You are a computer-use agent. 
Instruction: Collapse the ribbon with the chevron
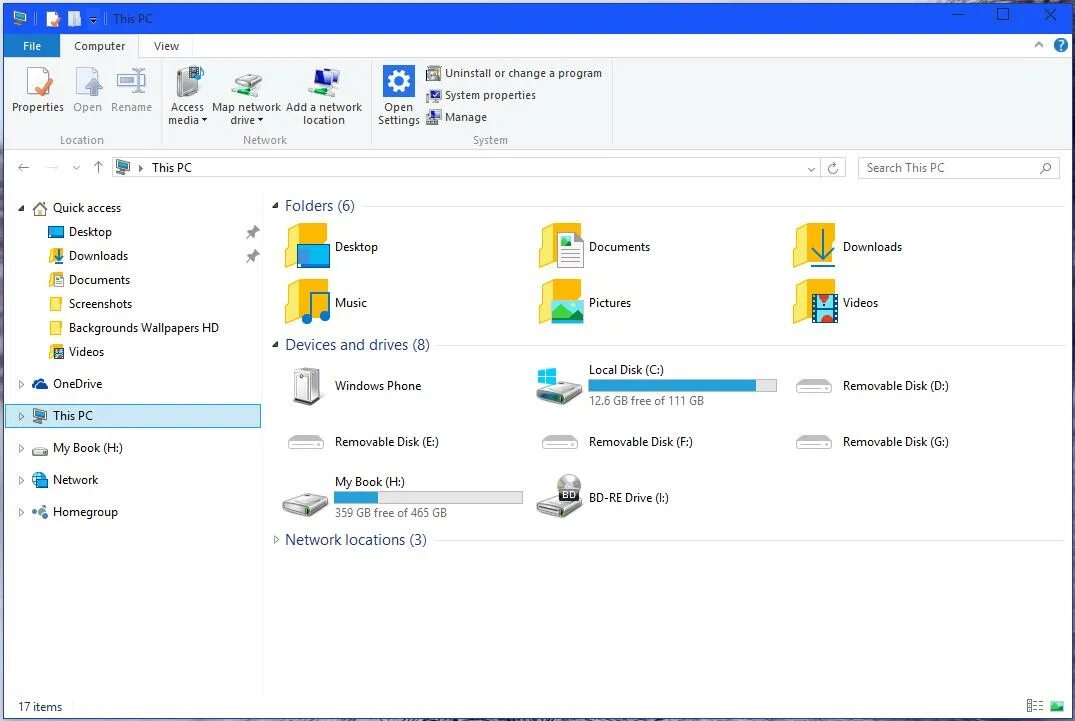coord(1039,45)
